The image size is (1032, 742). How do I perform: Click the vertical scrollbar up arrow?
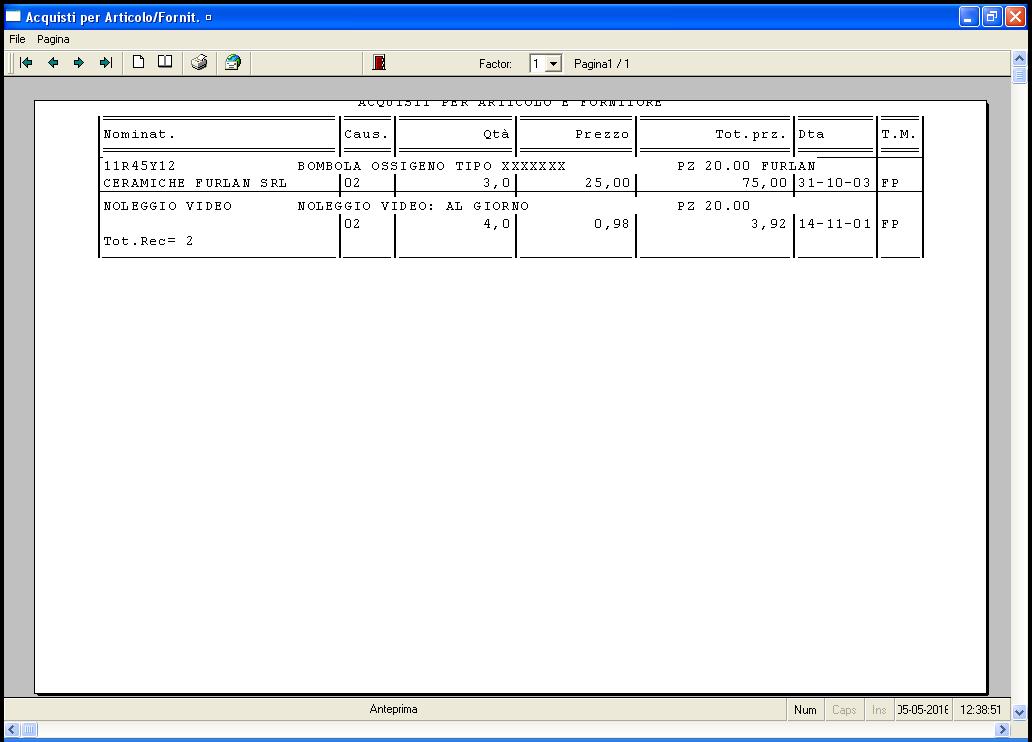click(1019, 59)
